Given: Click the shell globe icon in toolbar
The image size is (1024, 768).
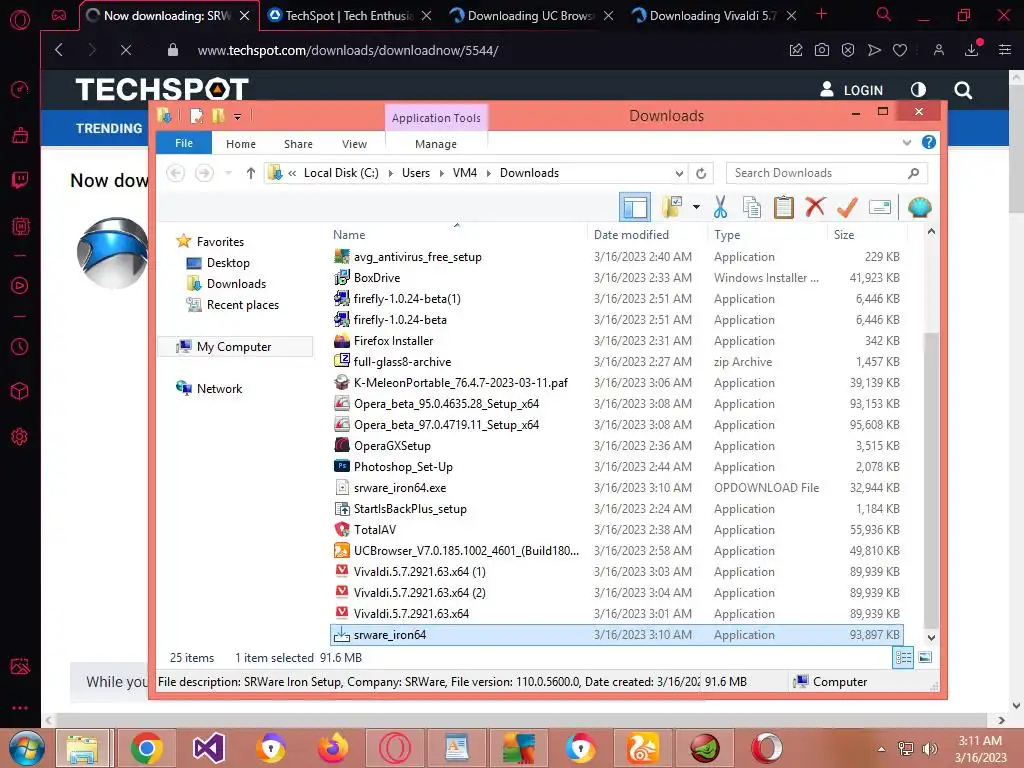Looking at the screenshot, I should point(920,208).
